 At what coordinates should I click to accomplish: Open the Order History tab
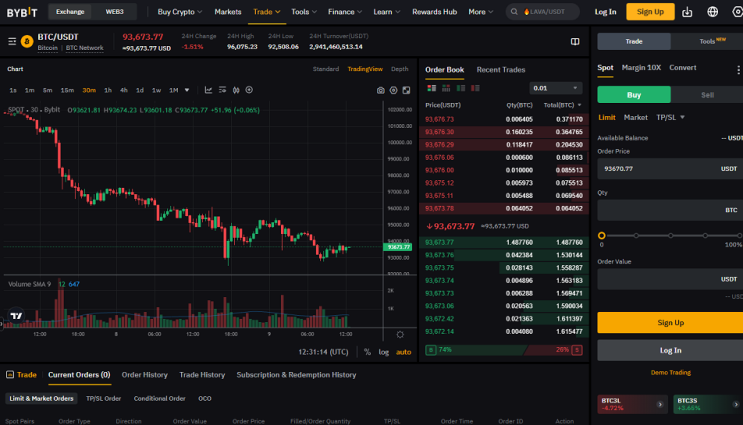(145, 375)
